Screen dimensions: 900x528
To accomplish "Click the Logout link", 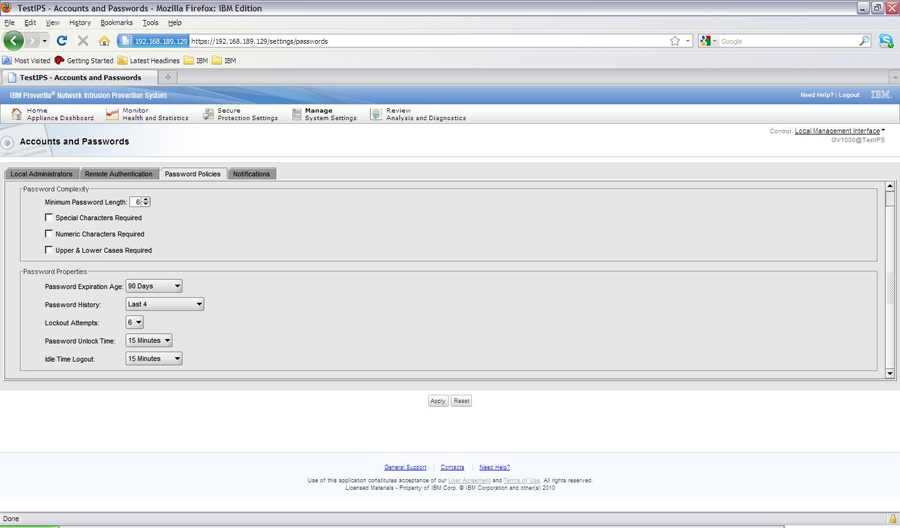I will pyautogui.click(x=849, y=95).
